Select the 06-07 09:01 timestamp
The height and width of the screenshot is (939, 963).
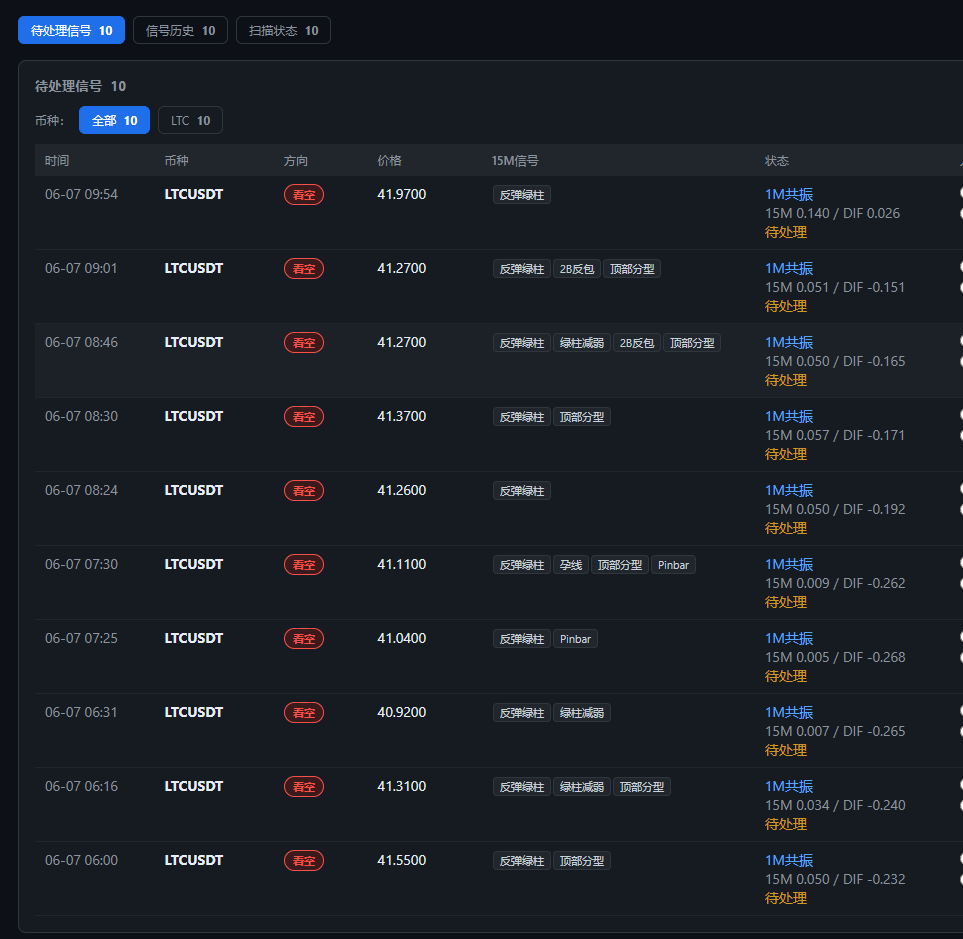pos(81,268)
